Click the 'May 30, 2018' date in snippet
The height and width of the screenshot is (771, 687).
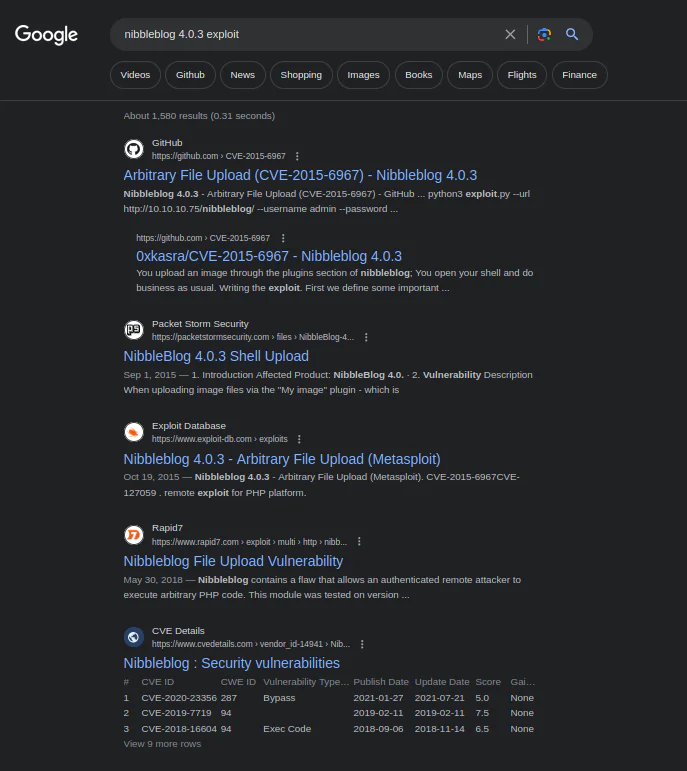(153, 580)
